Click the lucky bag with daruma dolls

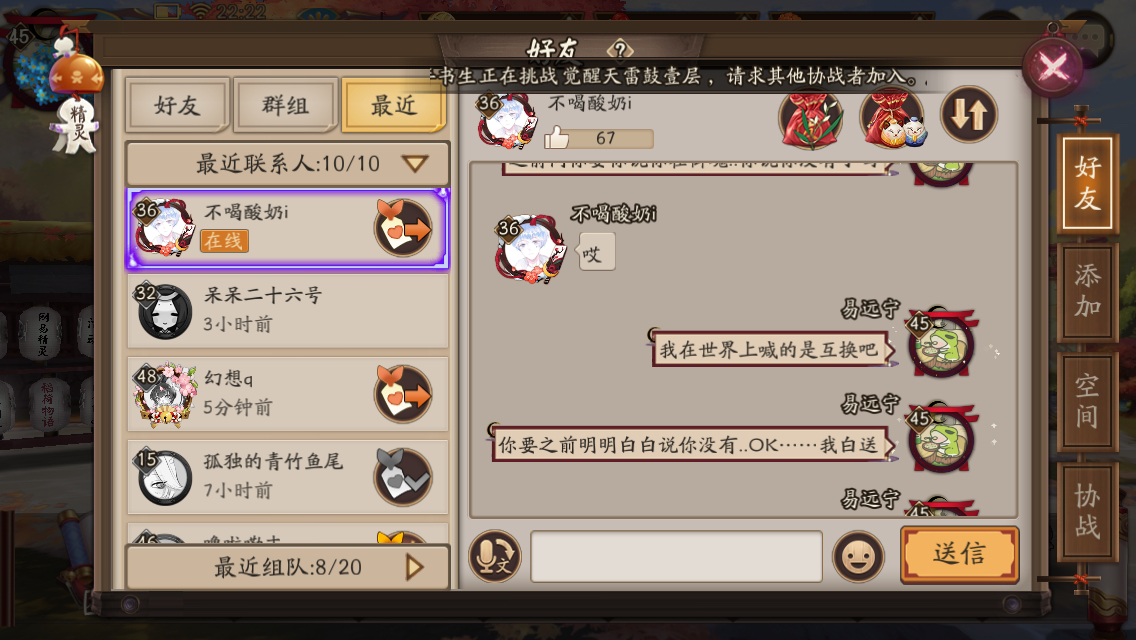(893, 118)
